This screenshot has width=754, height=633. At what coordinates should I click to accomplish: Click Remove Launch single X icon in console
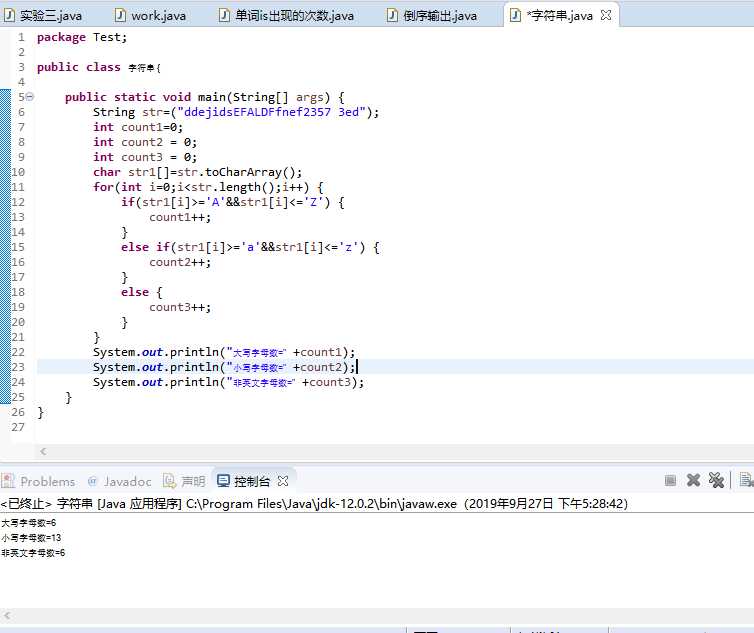pyautogui.click(x=693, y=480)
